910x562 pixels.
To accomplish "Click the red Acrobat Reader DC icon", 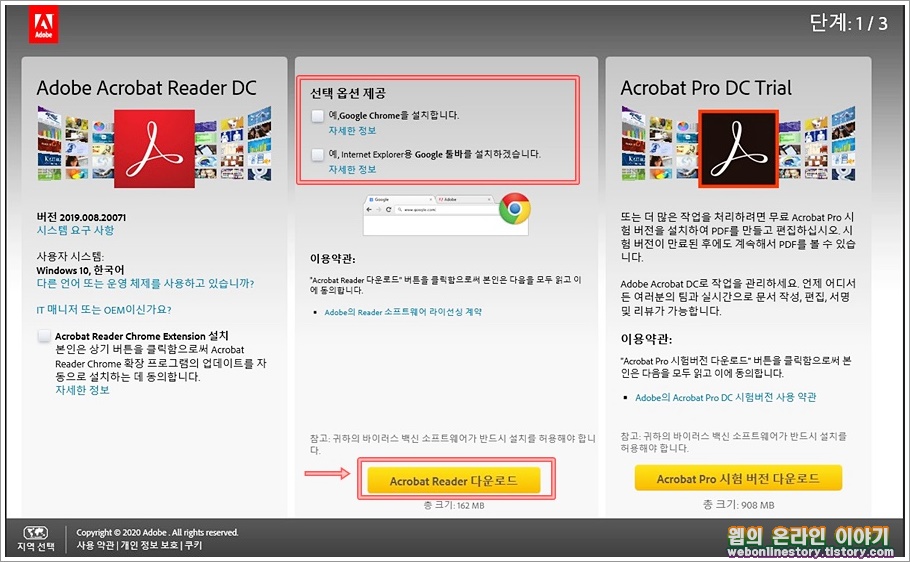I will tap(154, 149).
